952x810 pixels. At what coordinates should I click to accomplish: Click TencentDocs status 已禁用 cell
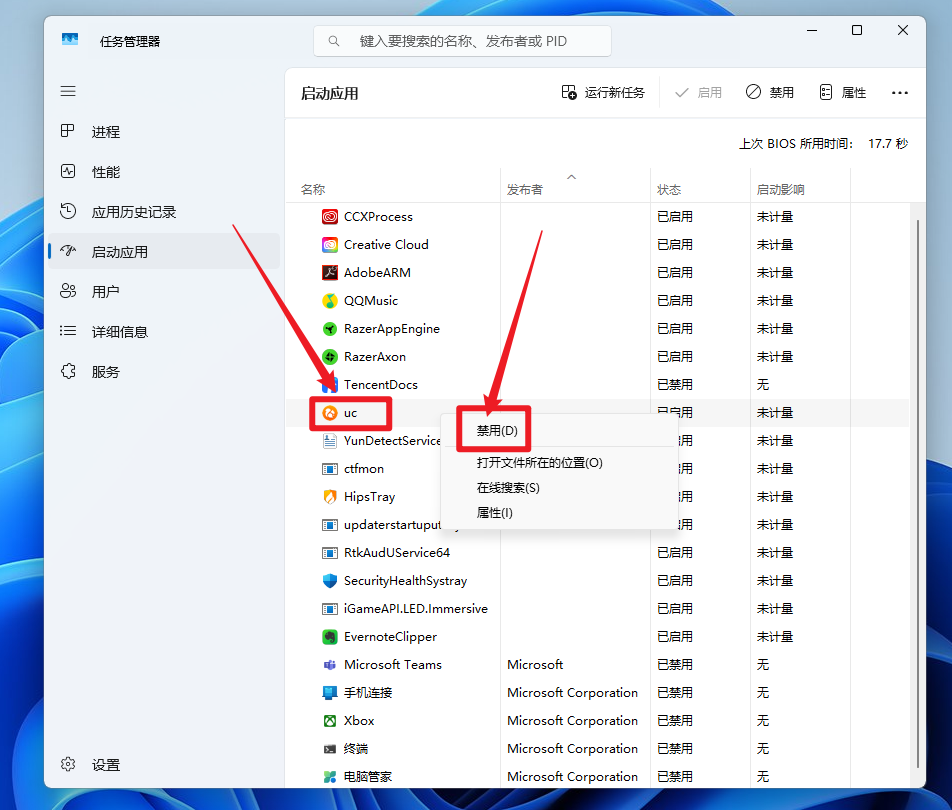pyautogui.click(x=675, y=384)
